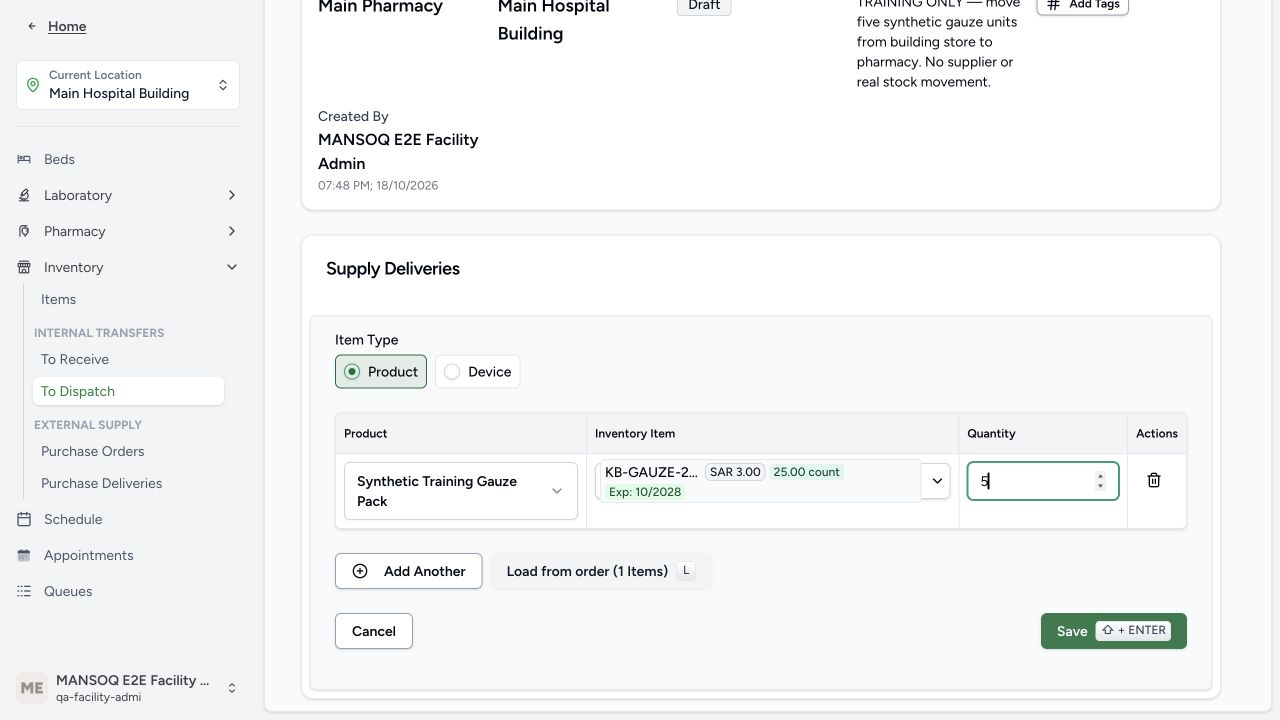Click the Beds bed icon in the sidebar

click(24, 159)
